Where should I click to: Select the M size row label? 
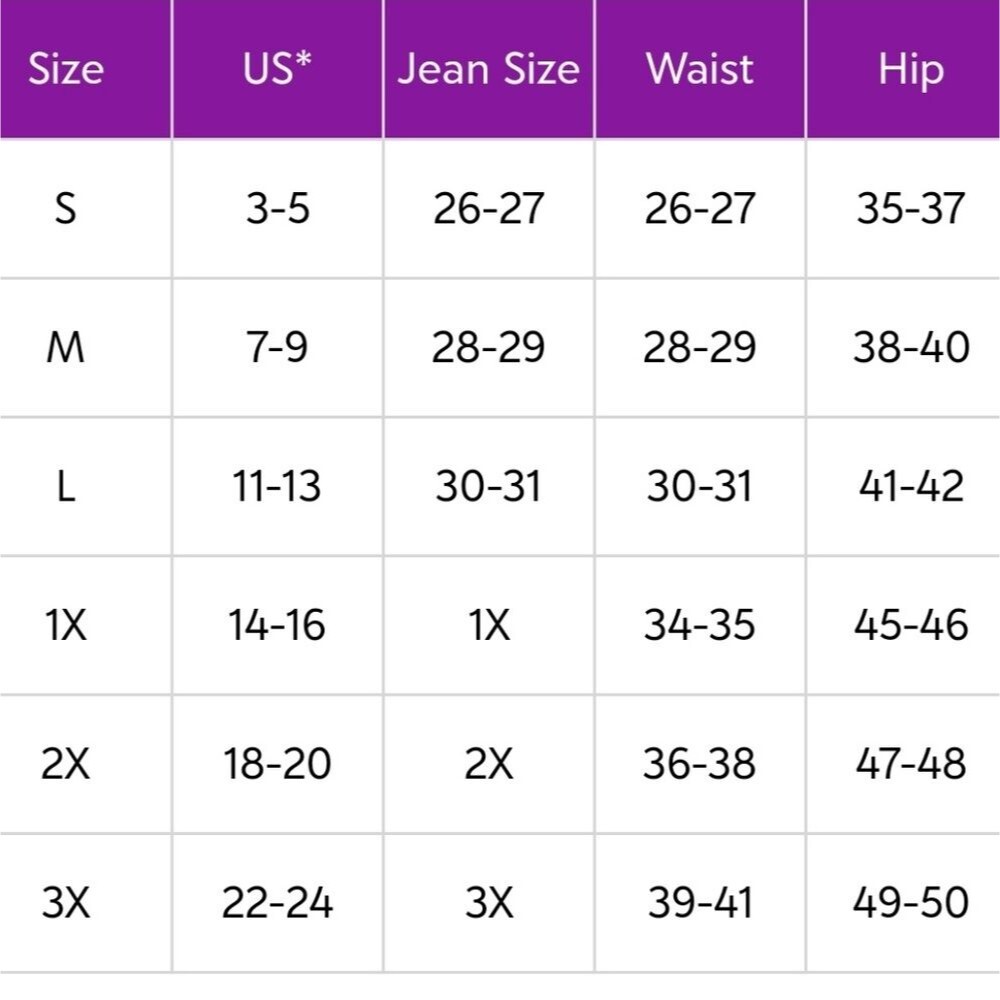coord(66,347)
